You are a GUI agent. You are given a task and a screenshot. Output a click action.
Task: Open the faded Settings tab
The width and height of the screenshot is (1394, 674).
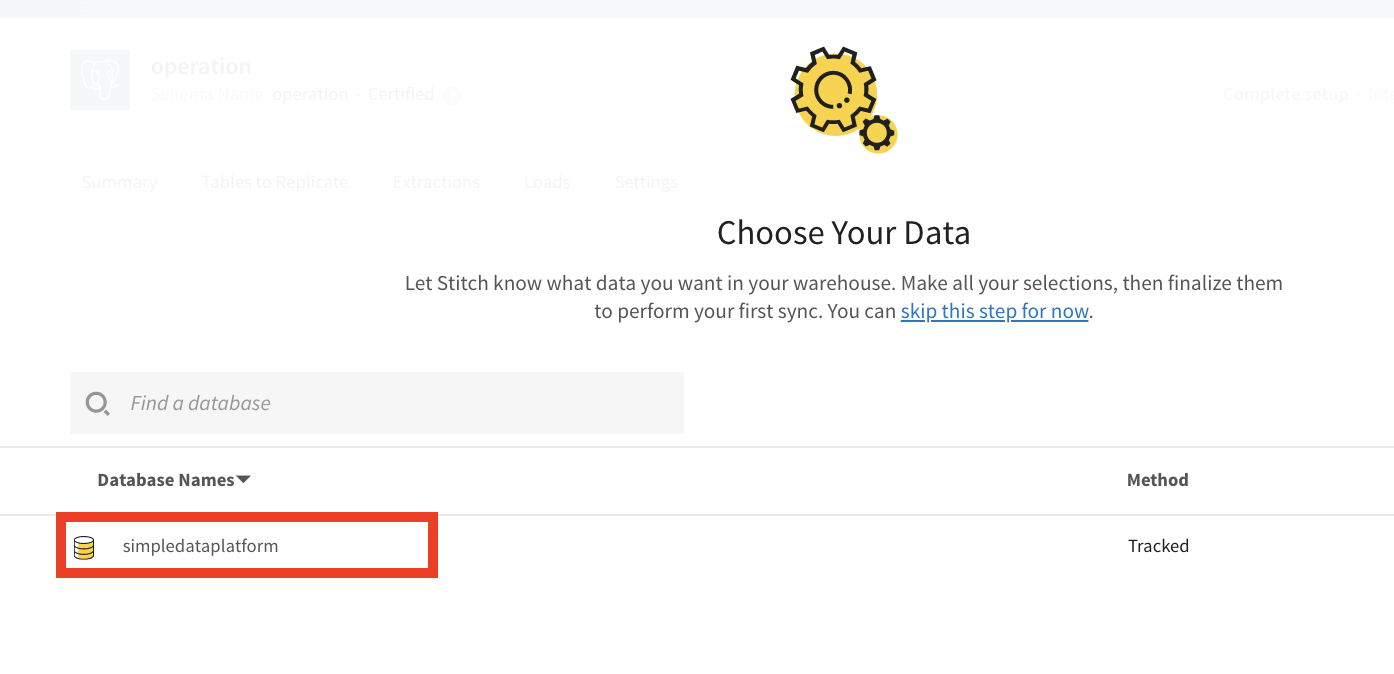tap(646, 182)
